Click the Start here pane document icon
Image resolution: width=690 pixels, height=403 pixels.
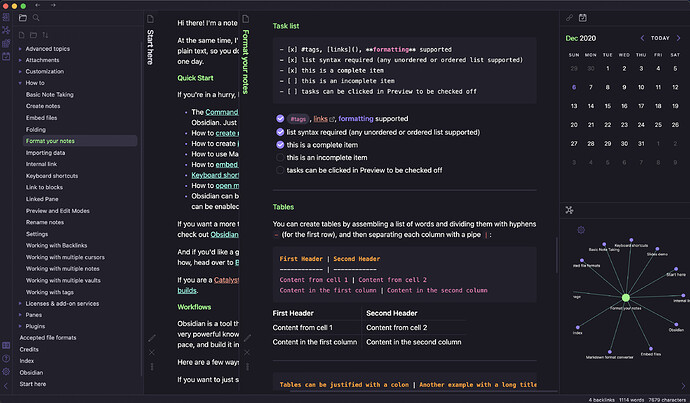pyautogui.click(x=150, y=19)
